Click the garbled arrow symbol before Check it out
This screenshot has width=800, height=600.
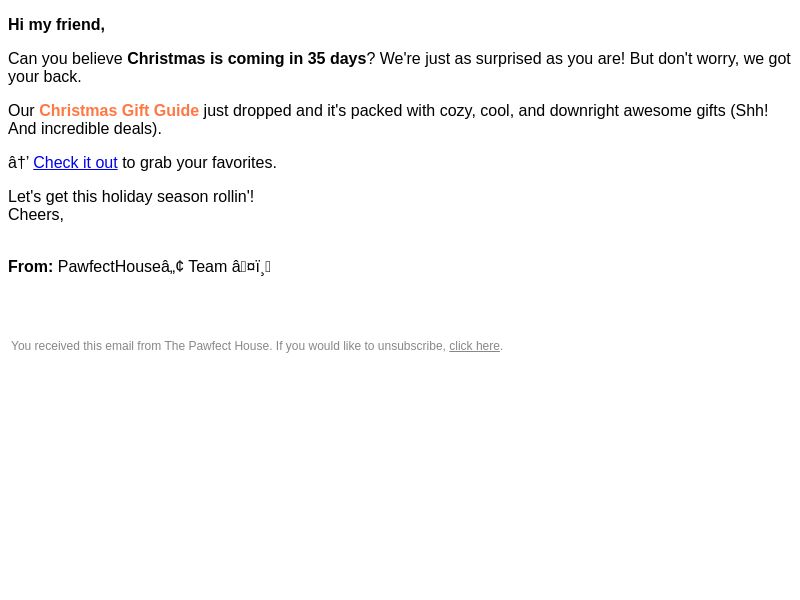click(x=18, y=163)
